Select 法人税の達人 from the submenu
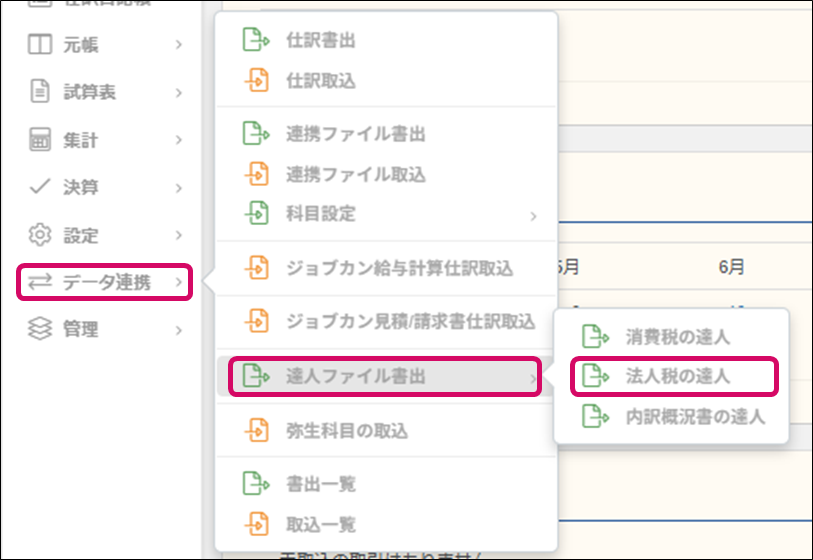813x560 pixels. [x=677, y=376]
